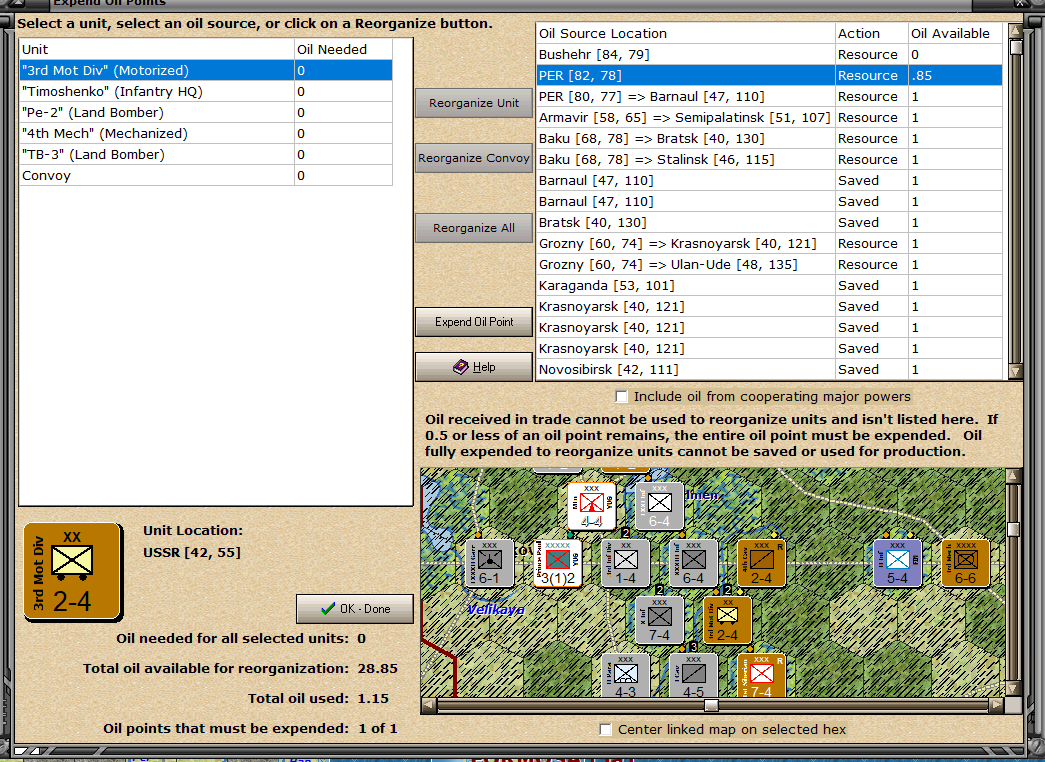The image size is (1045, 762).
Task: Click the Oil Needed column header
Action: tap(343, 49)
